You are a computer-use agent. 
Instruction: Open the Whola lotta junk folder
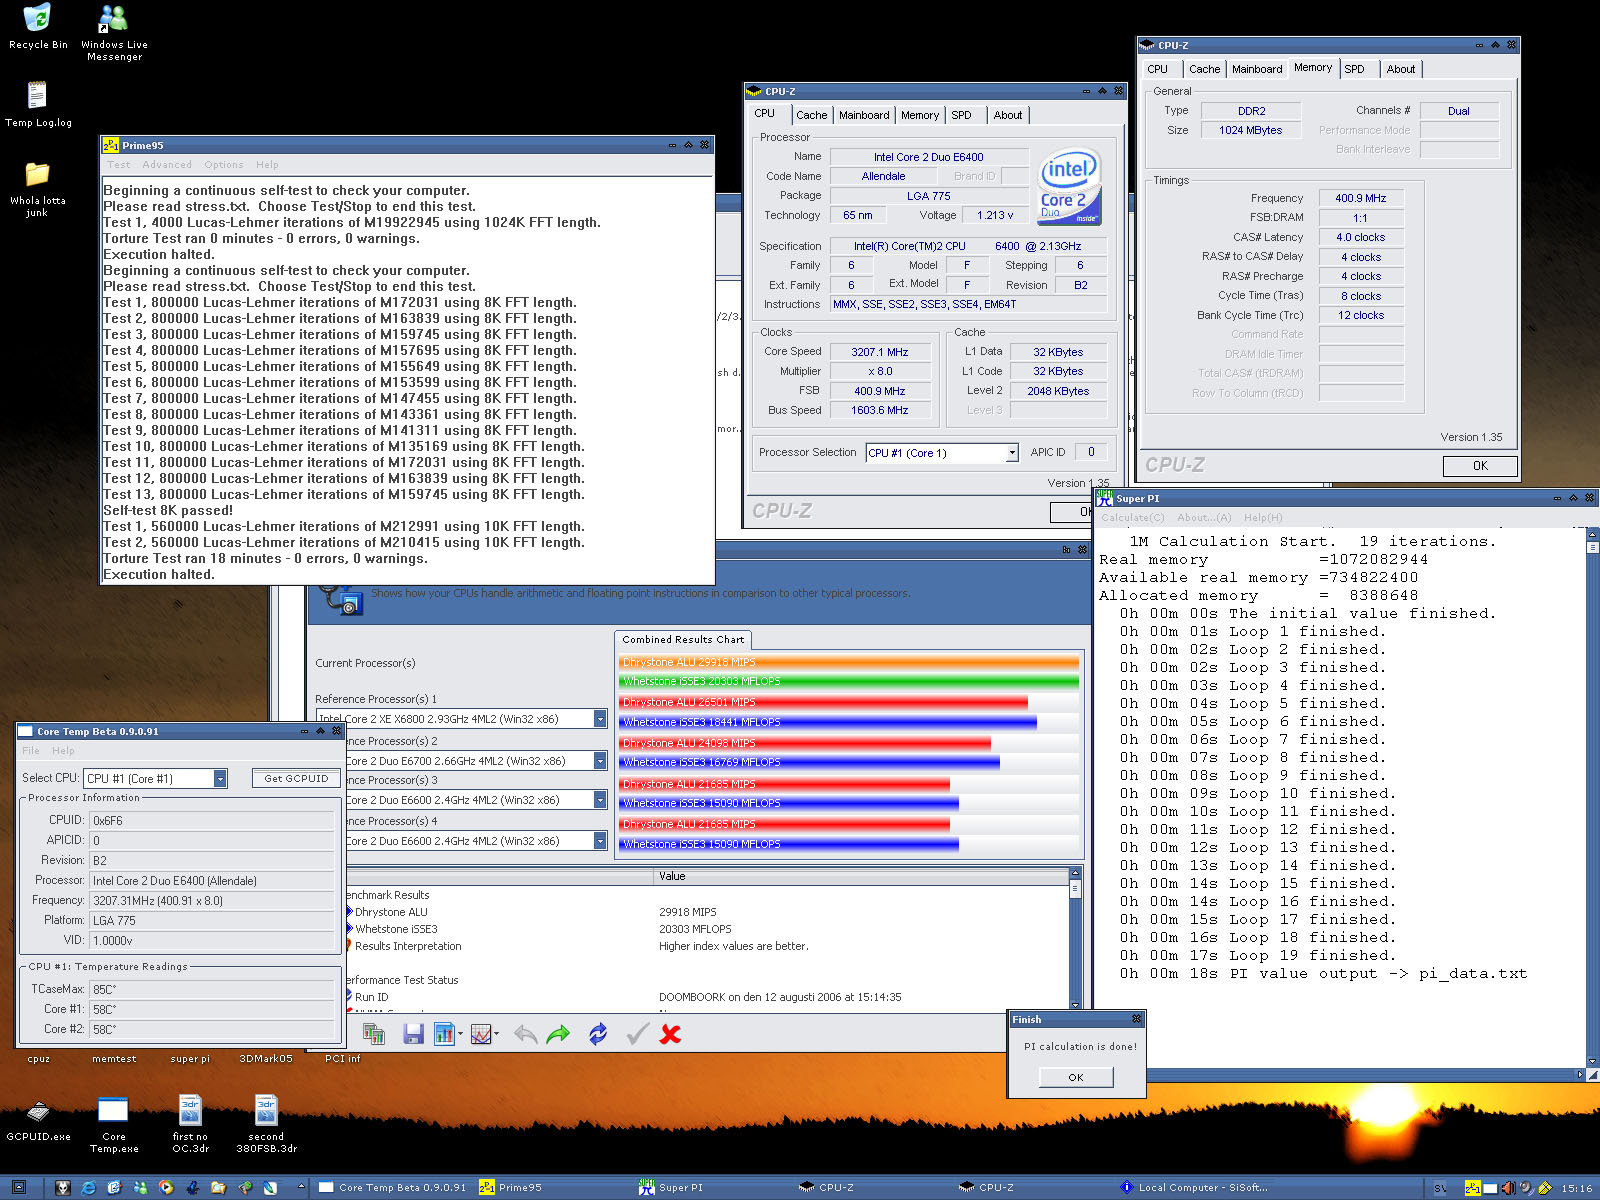[x=37, y=189]
